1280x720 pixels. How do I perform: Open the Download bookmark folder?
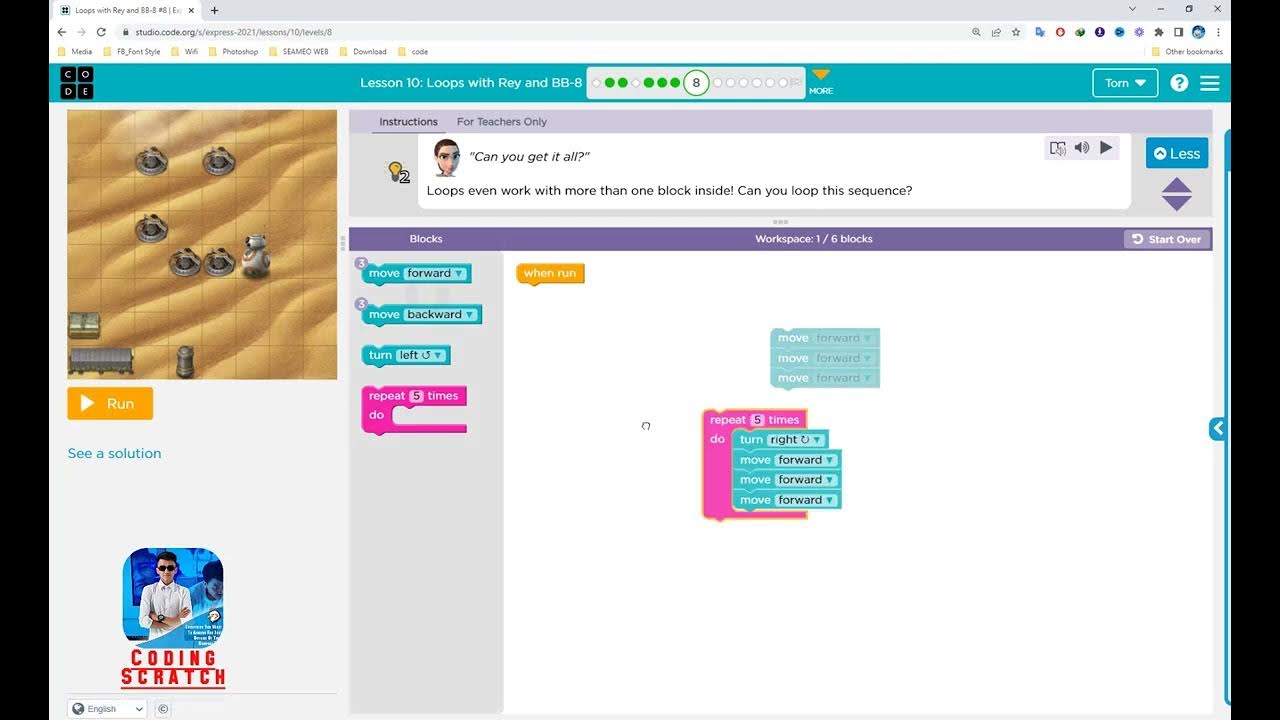click(x=363, y=51)
